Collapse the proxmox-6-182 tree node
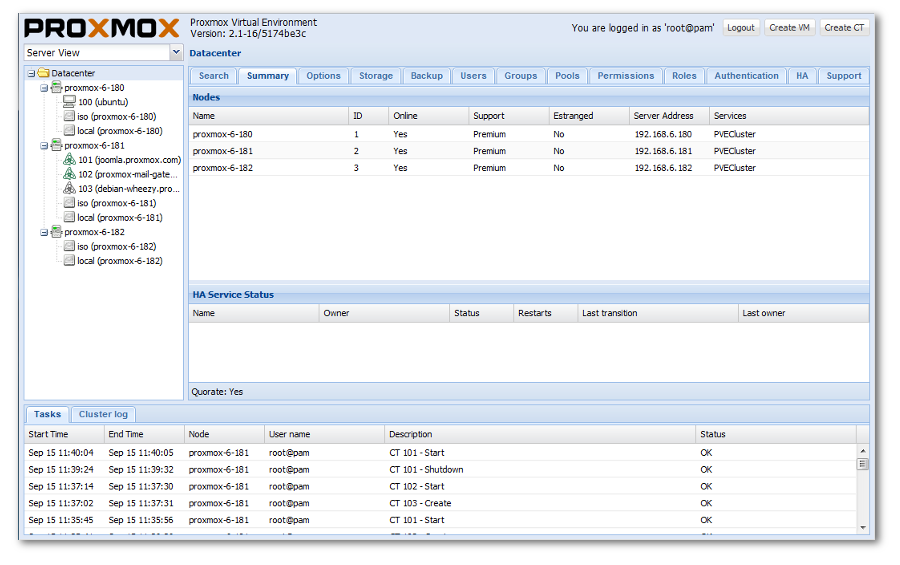The image size is (900, 565). click(x=44, y=233)
